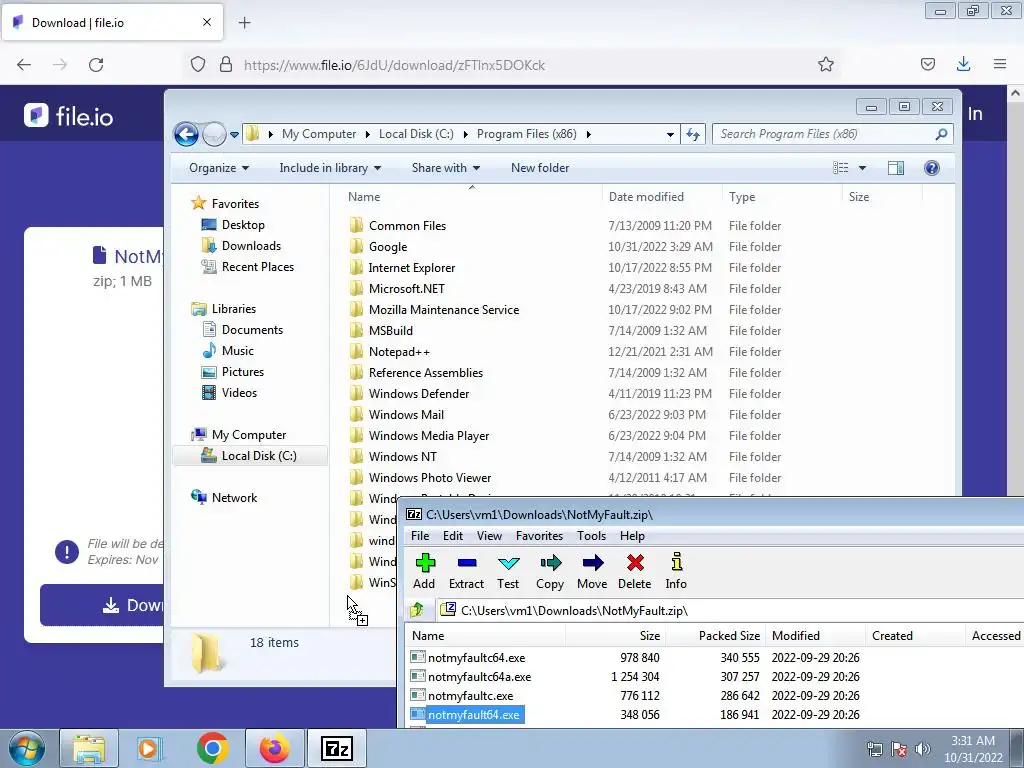Expand breadcrumb arrow after Local Disk (C:)
This screenshot has height=768, width=1024.
coord(465,134)
